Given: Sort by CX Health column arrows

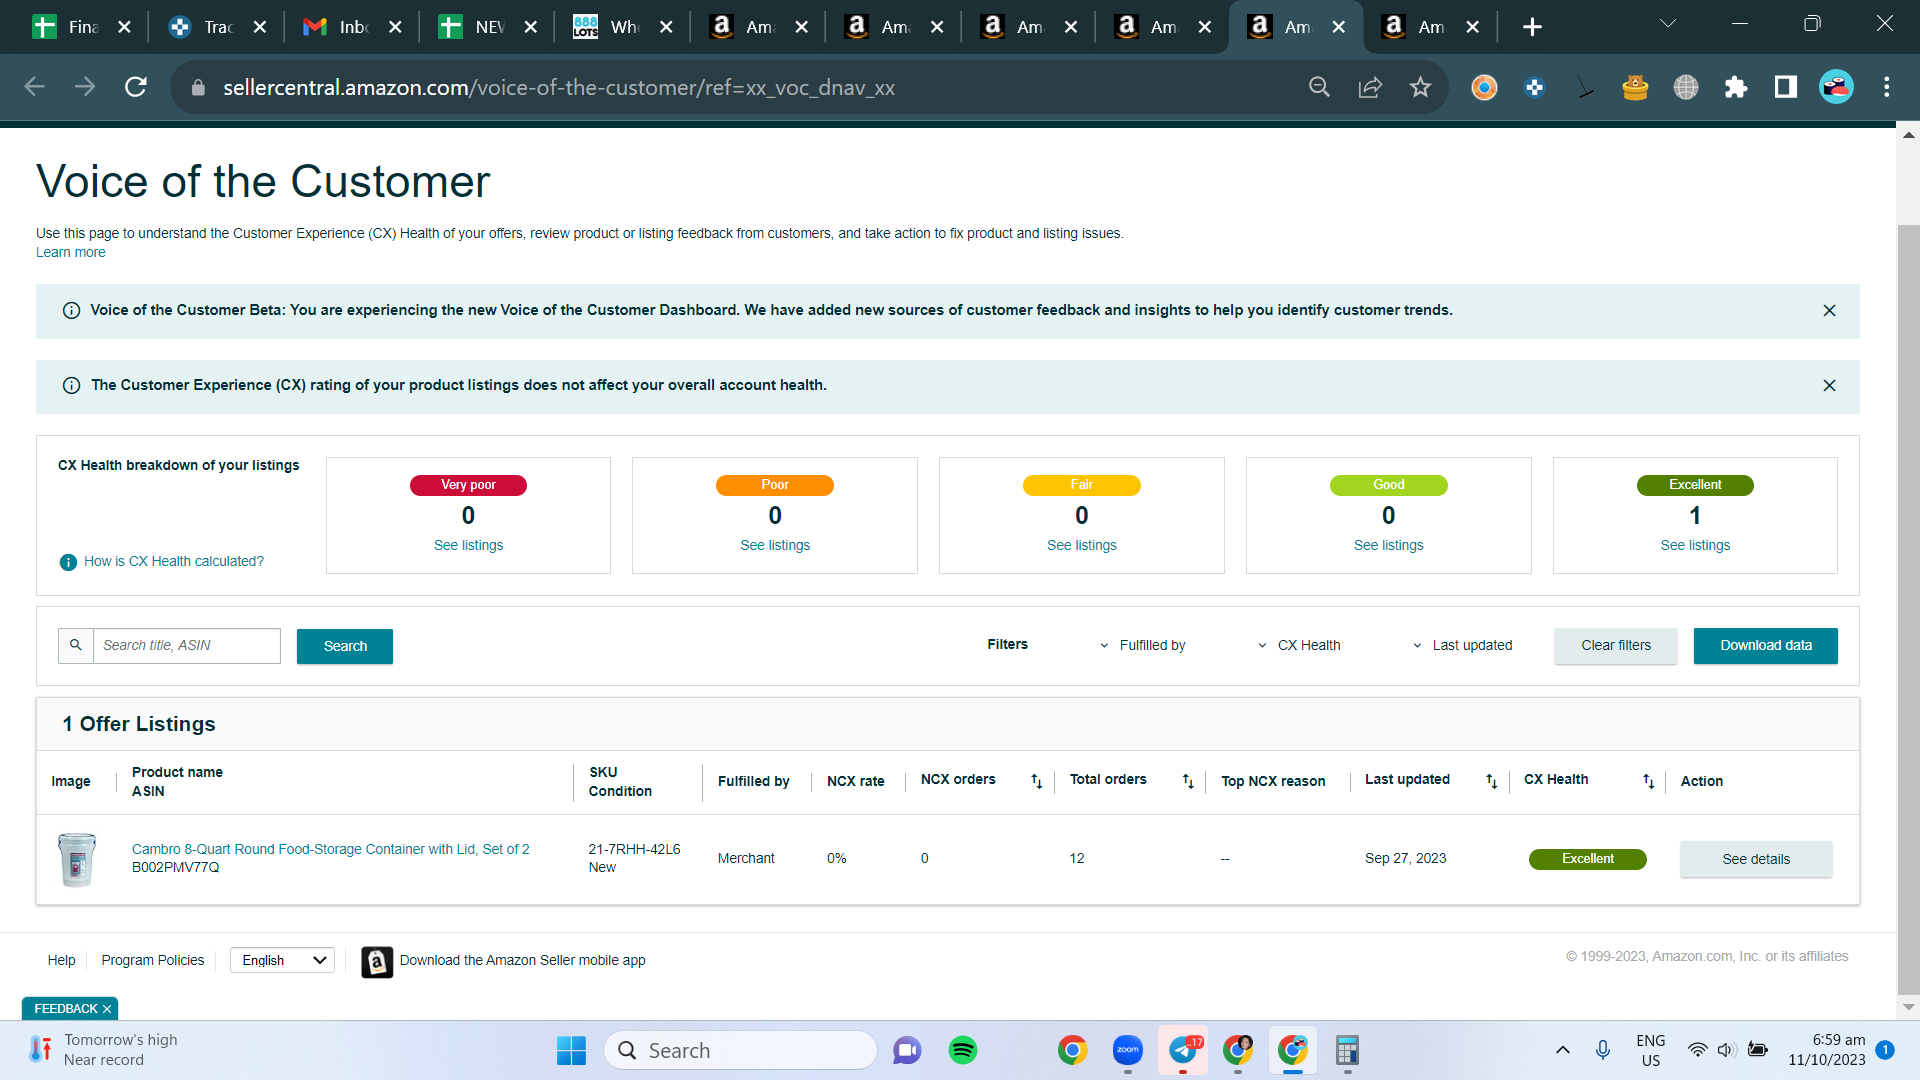Looking at the screenshot, I should [x=1649, y=781].
